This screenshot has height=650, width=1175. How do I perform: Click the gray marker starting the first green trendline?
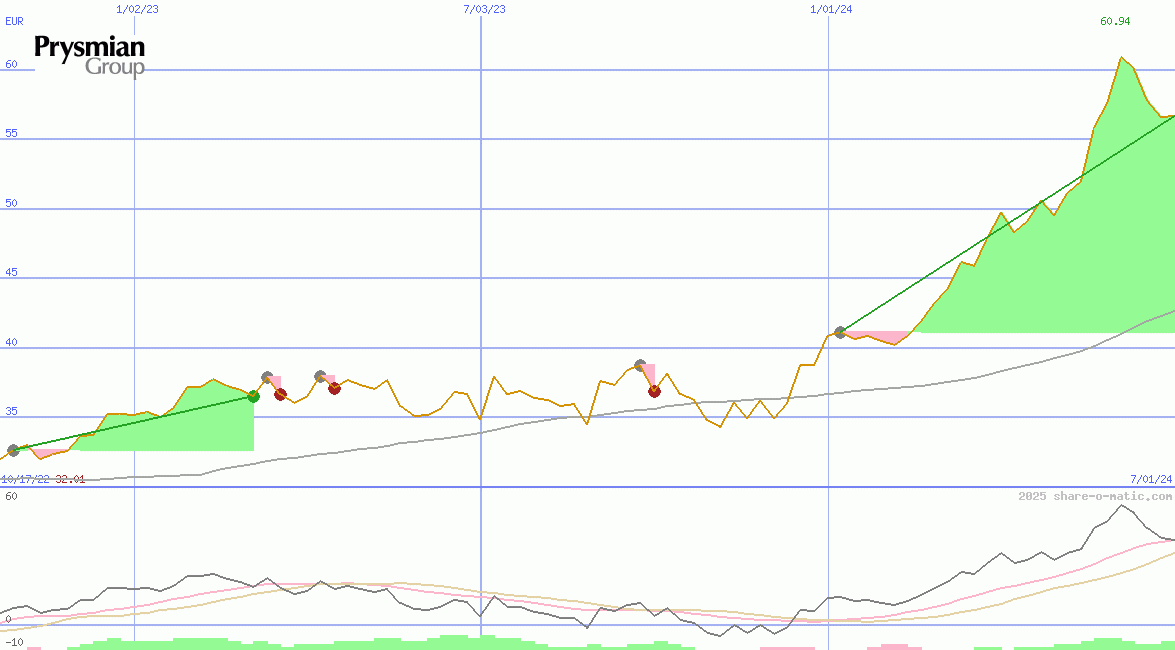click(13, 451)
